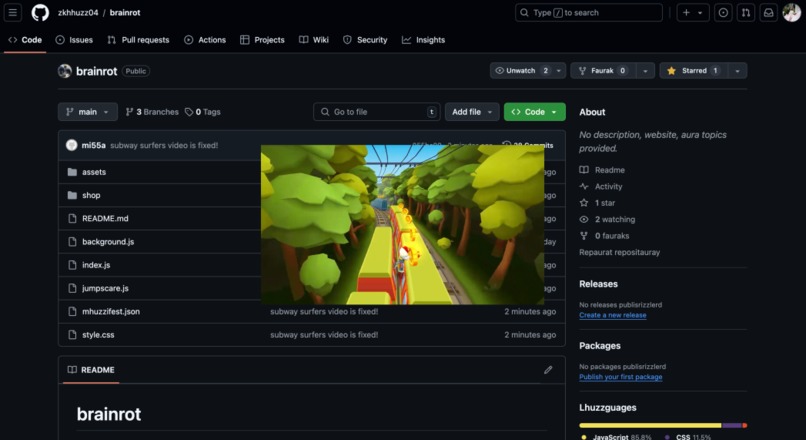Click Create a new release link

613,315
